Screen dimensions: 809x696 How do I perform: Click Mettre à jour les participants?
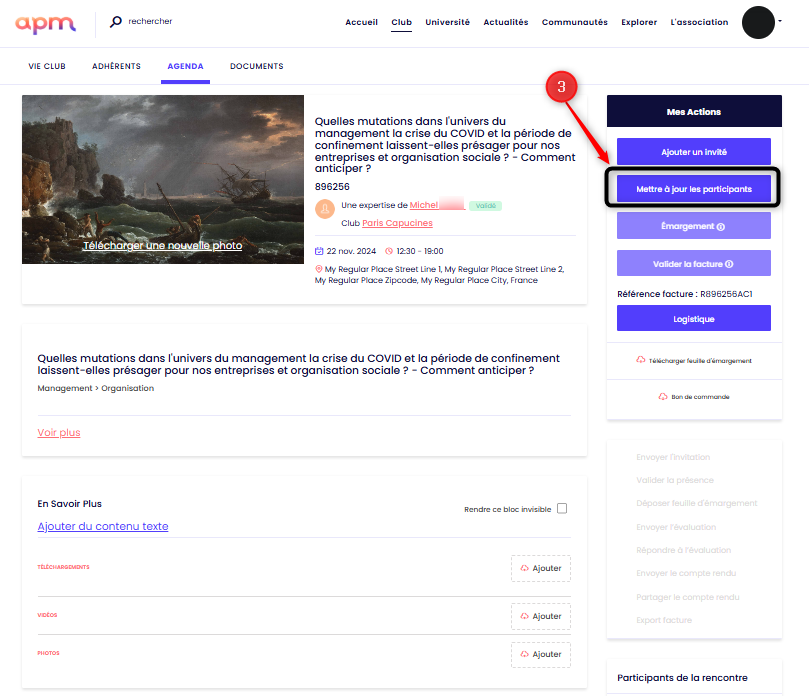point(693,189)
